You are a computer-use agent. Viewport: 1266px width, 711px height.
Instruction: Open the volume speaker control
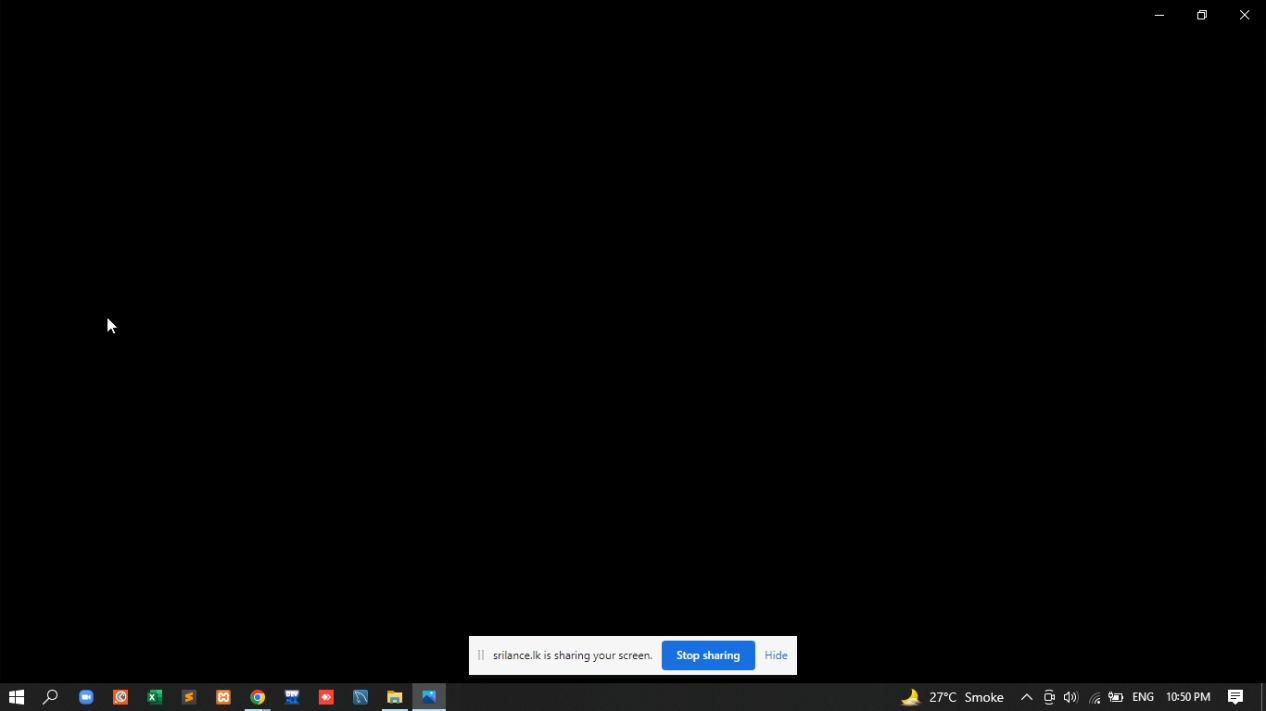pos(1071,697)
